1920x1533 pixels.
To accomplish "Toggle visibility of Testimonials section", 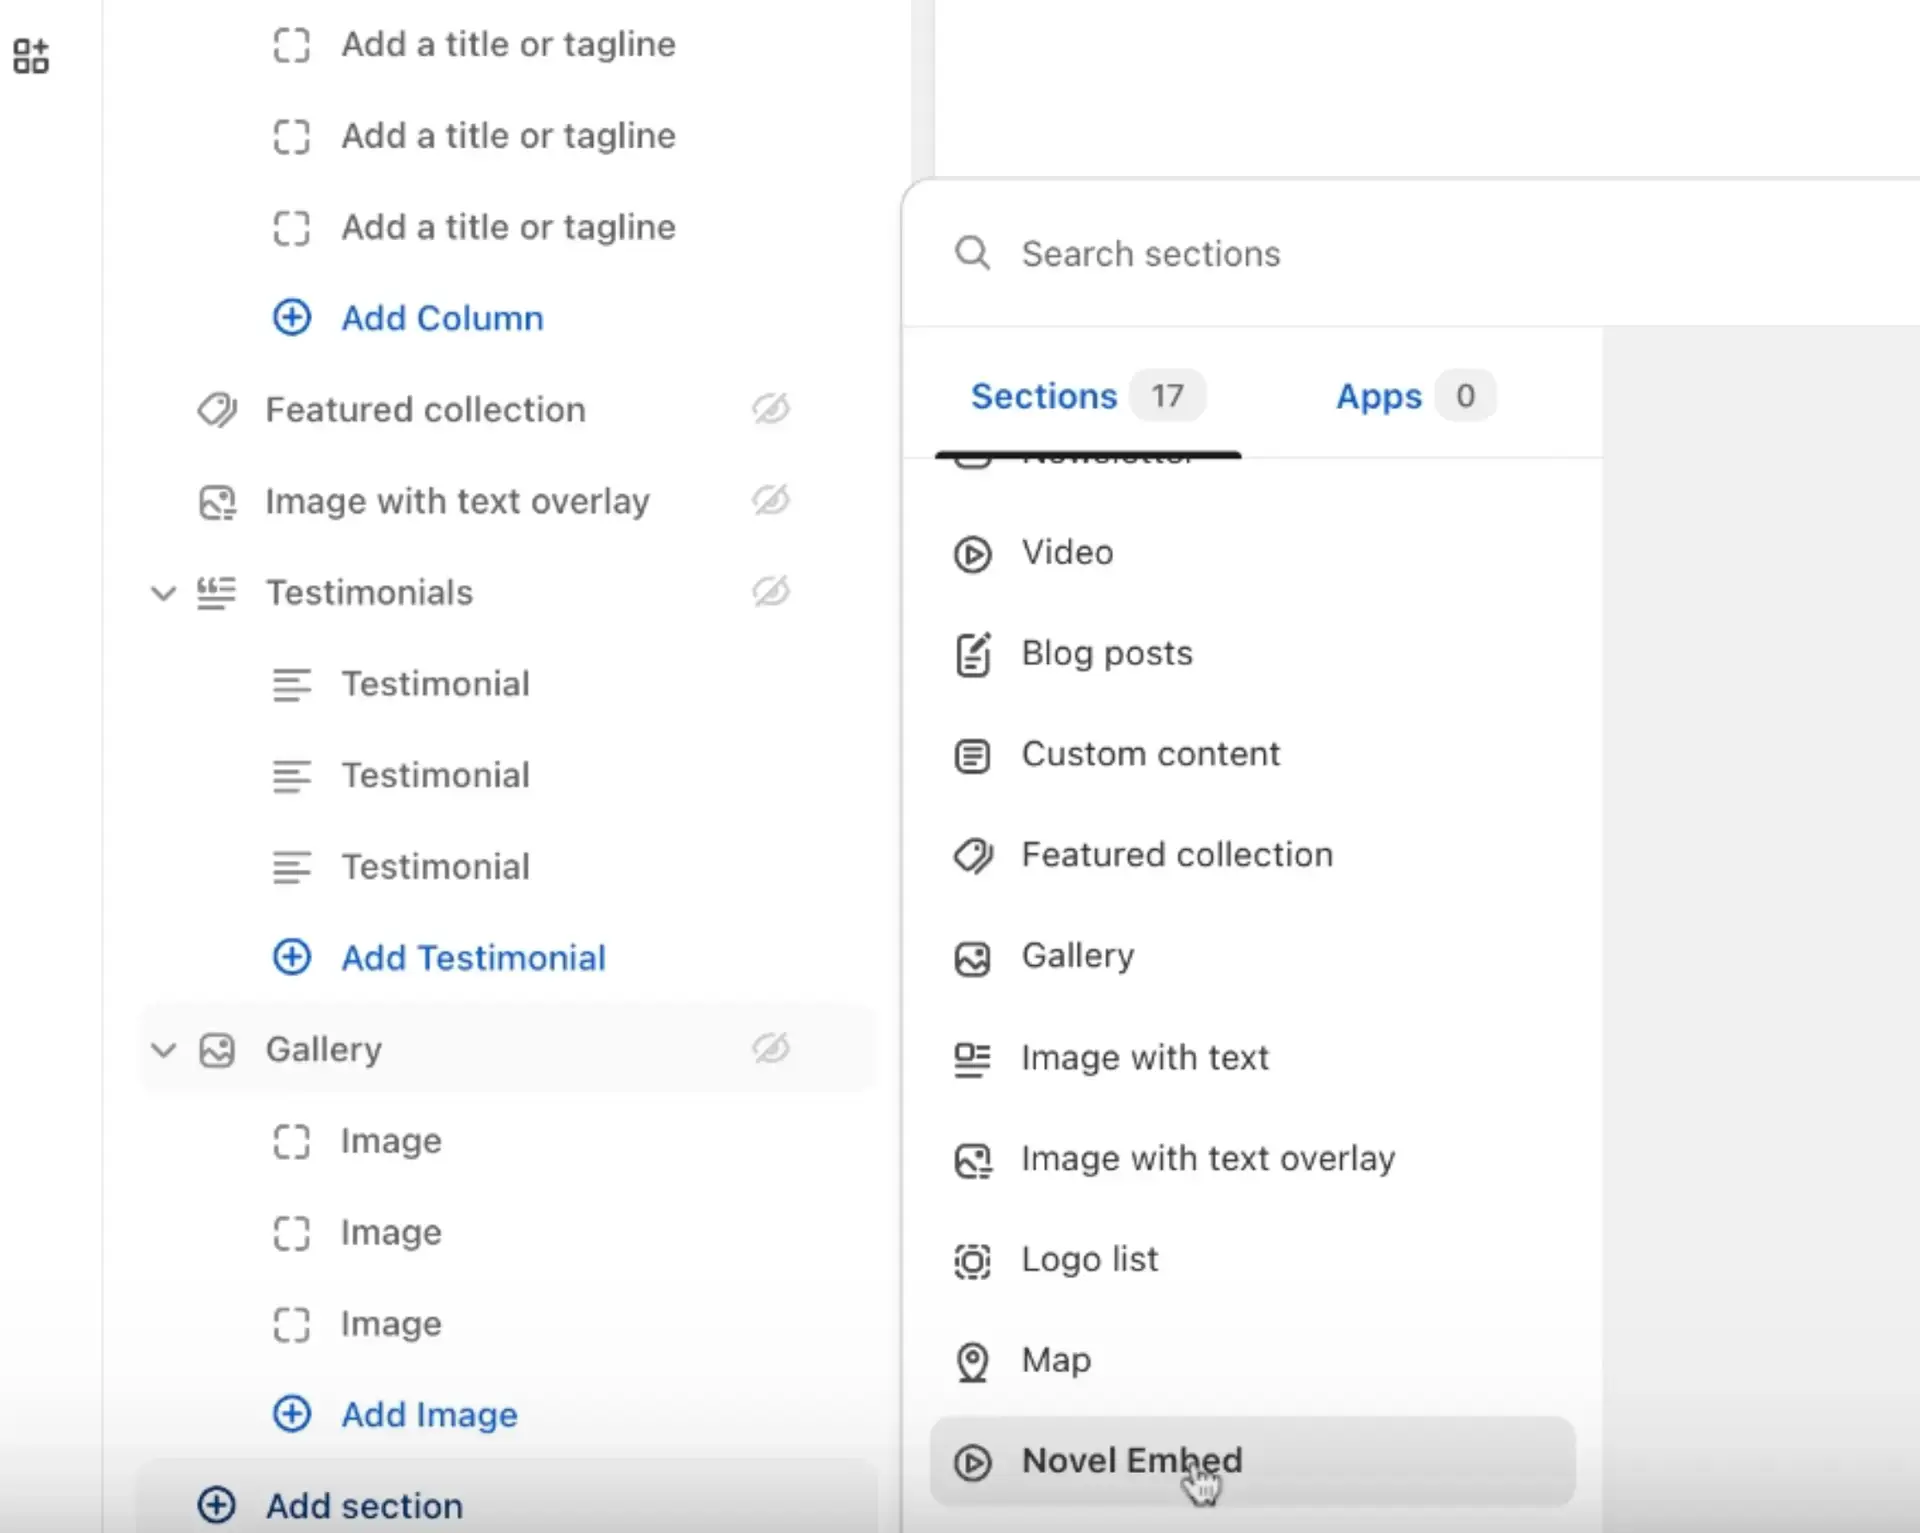I will tap(771, 591).
